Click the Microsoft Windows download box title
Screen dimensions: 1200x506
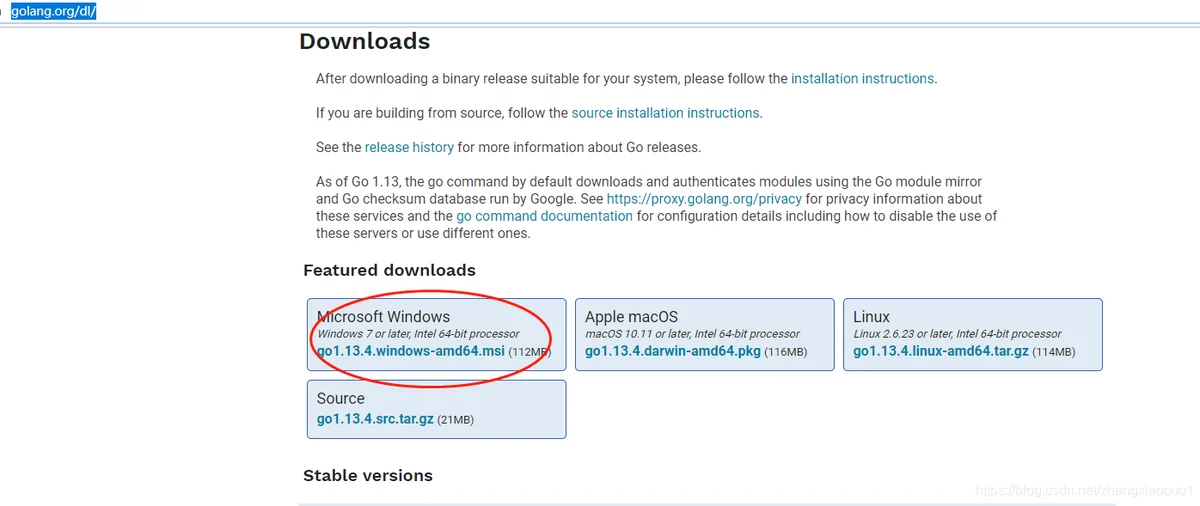point(383,317)
